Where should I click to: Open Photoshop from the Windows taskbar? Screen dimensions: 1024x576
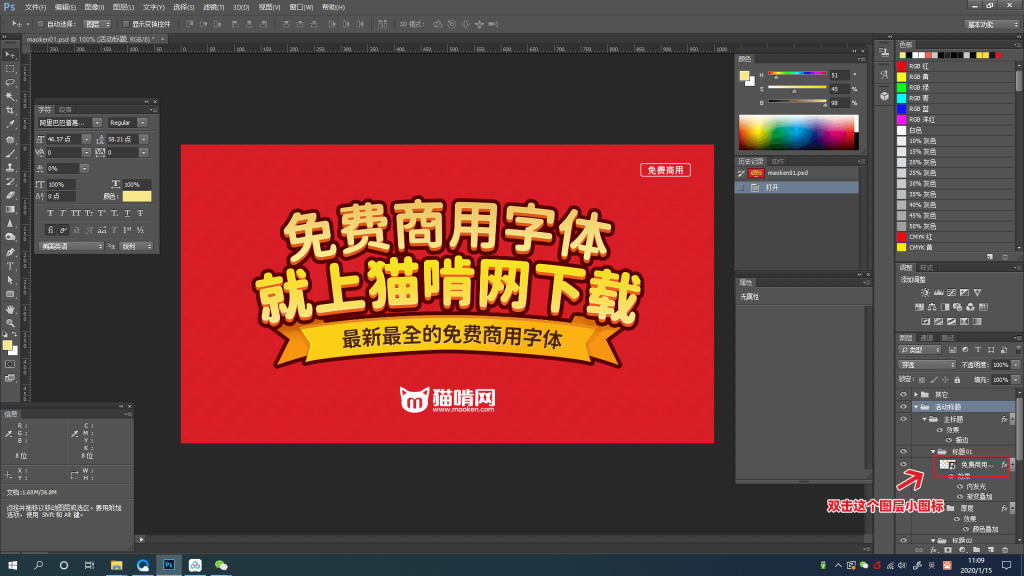[168, 565]
